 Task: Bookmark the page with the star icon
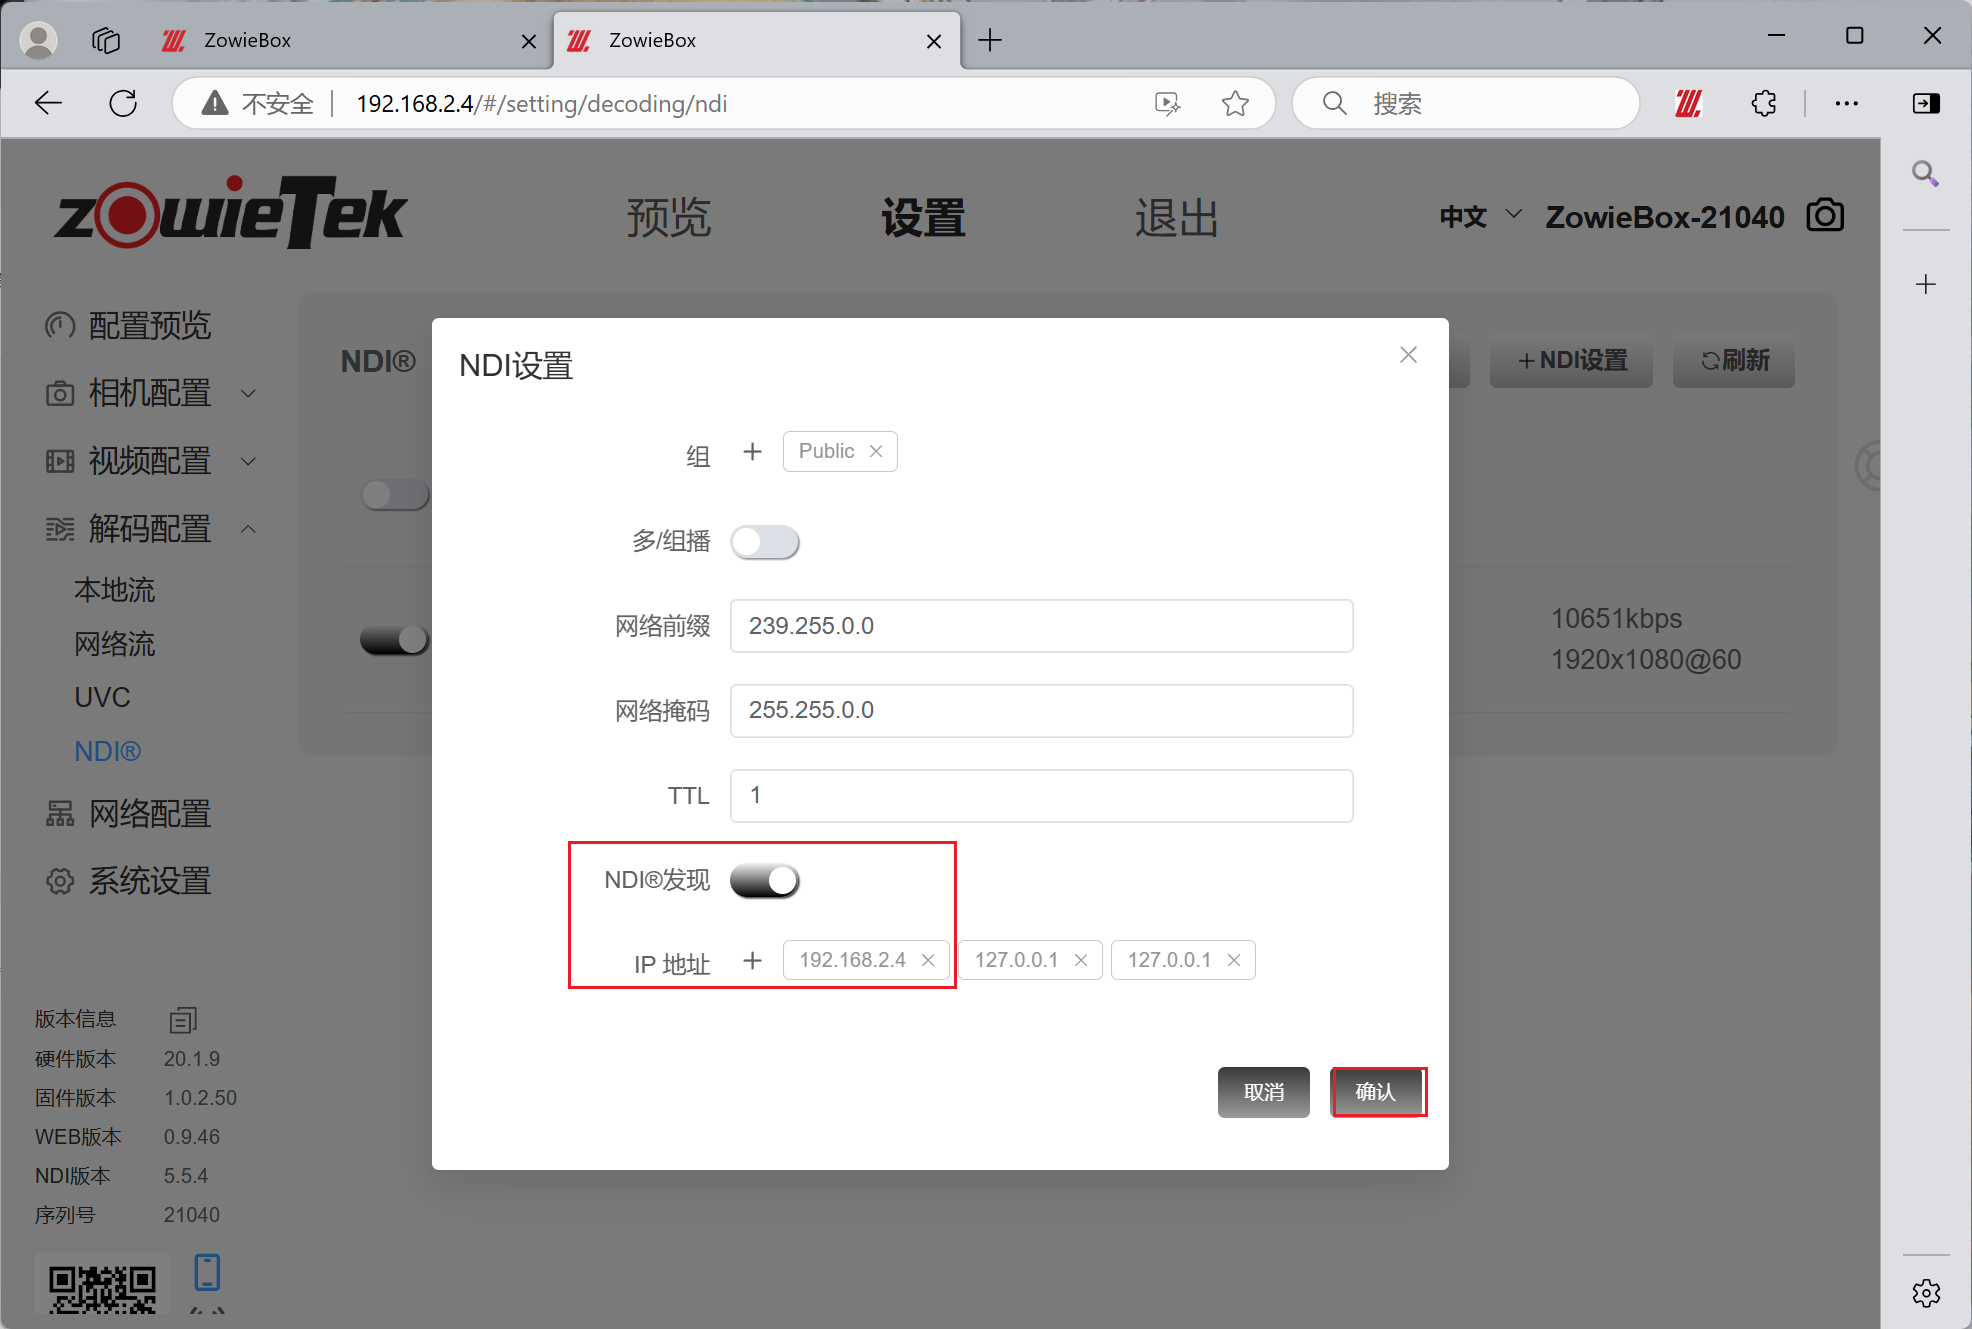(1235, 103)
